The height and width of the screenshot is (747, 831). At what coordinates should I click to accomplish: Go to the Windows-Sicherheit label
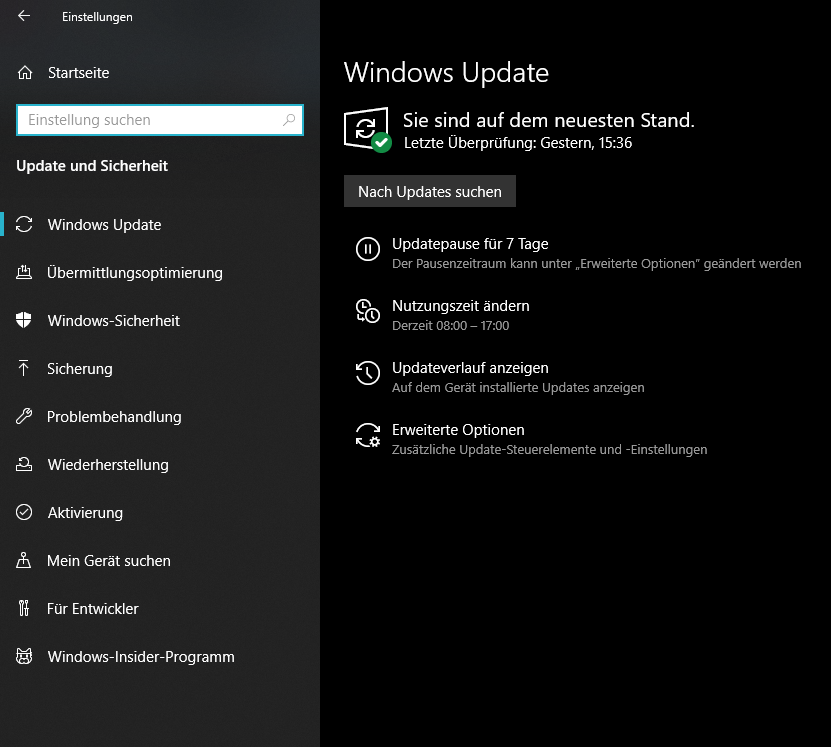tap(114, 321)
